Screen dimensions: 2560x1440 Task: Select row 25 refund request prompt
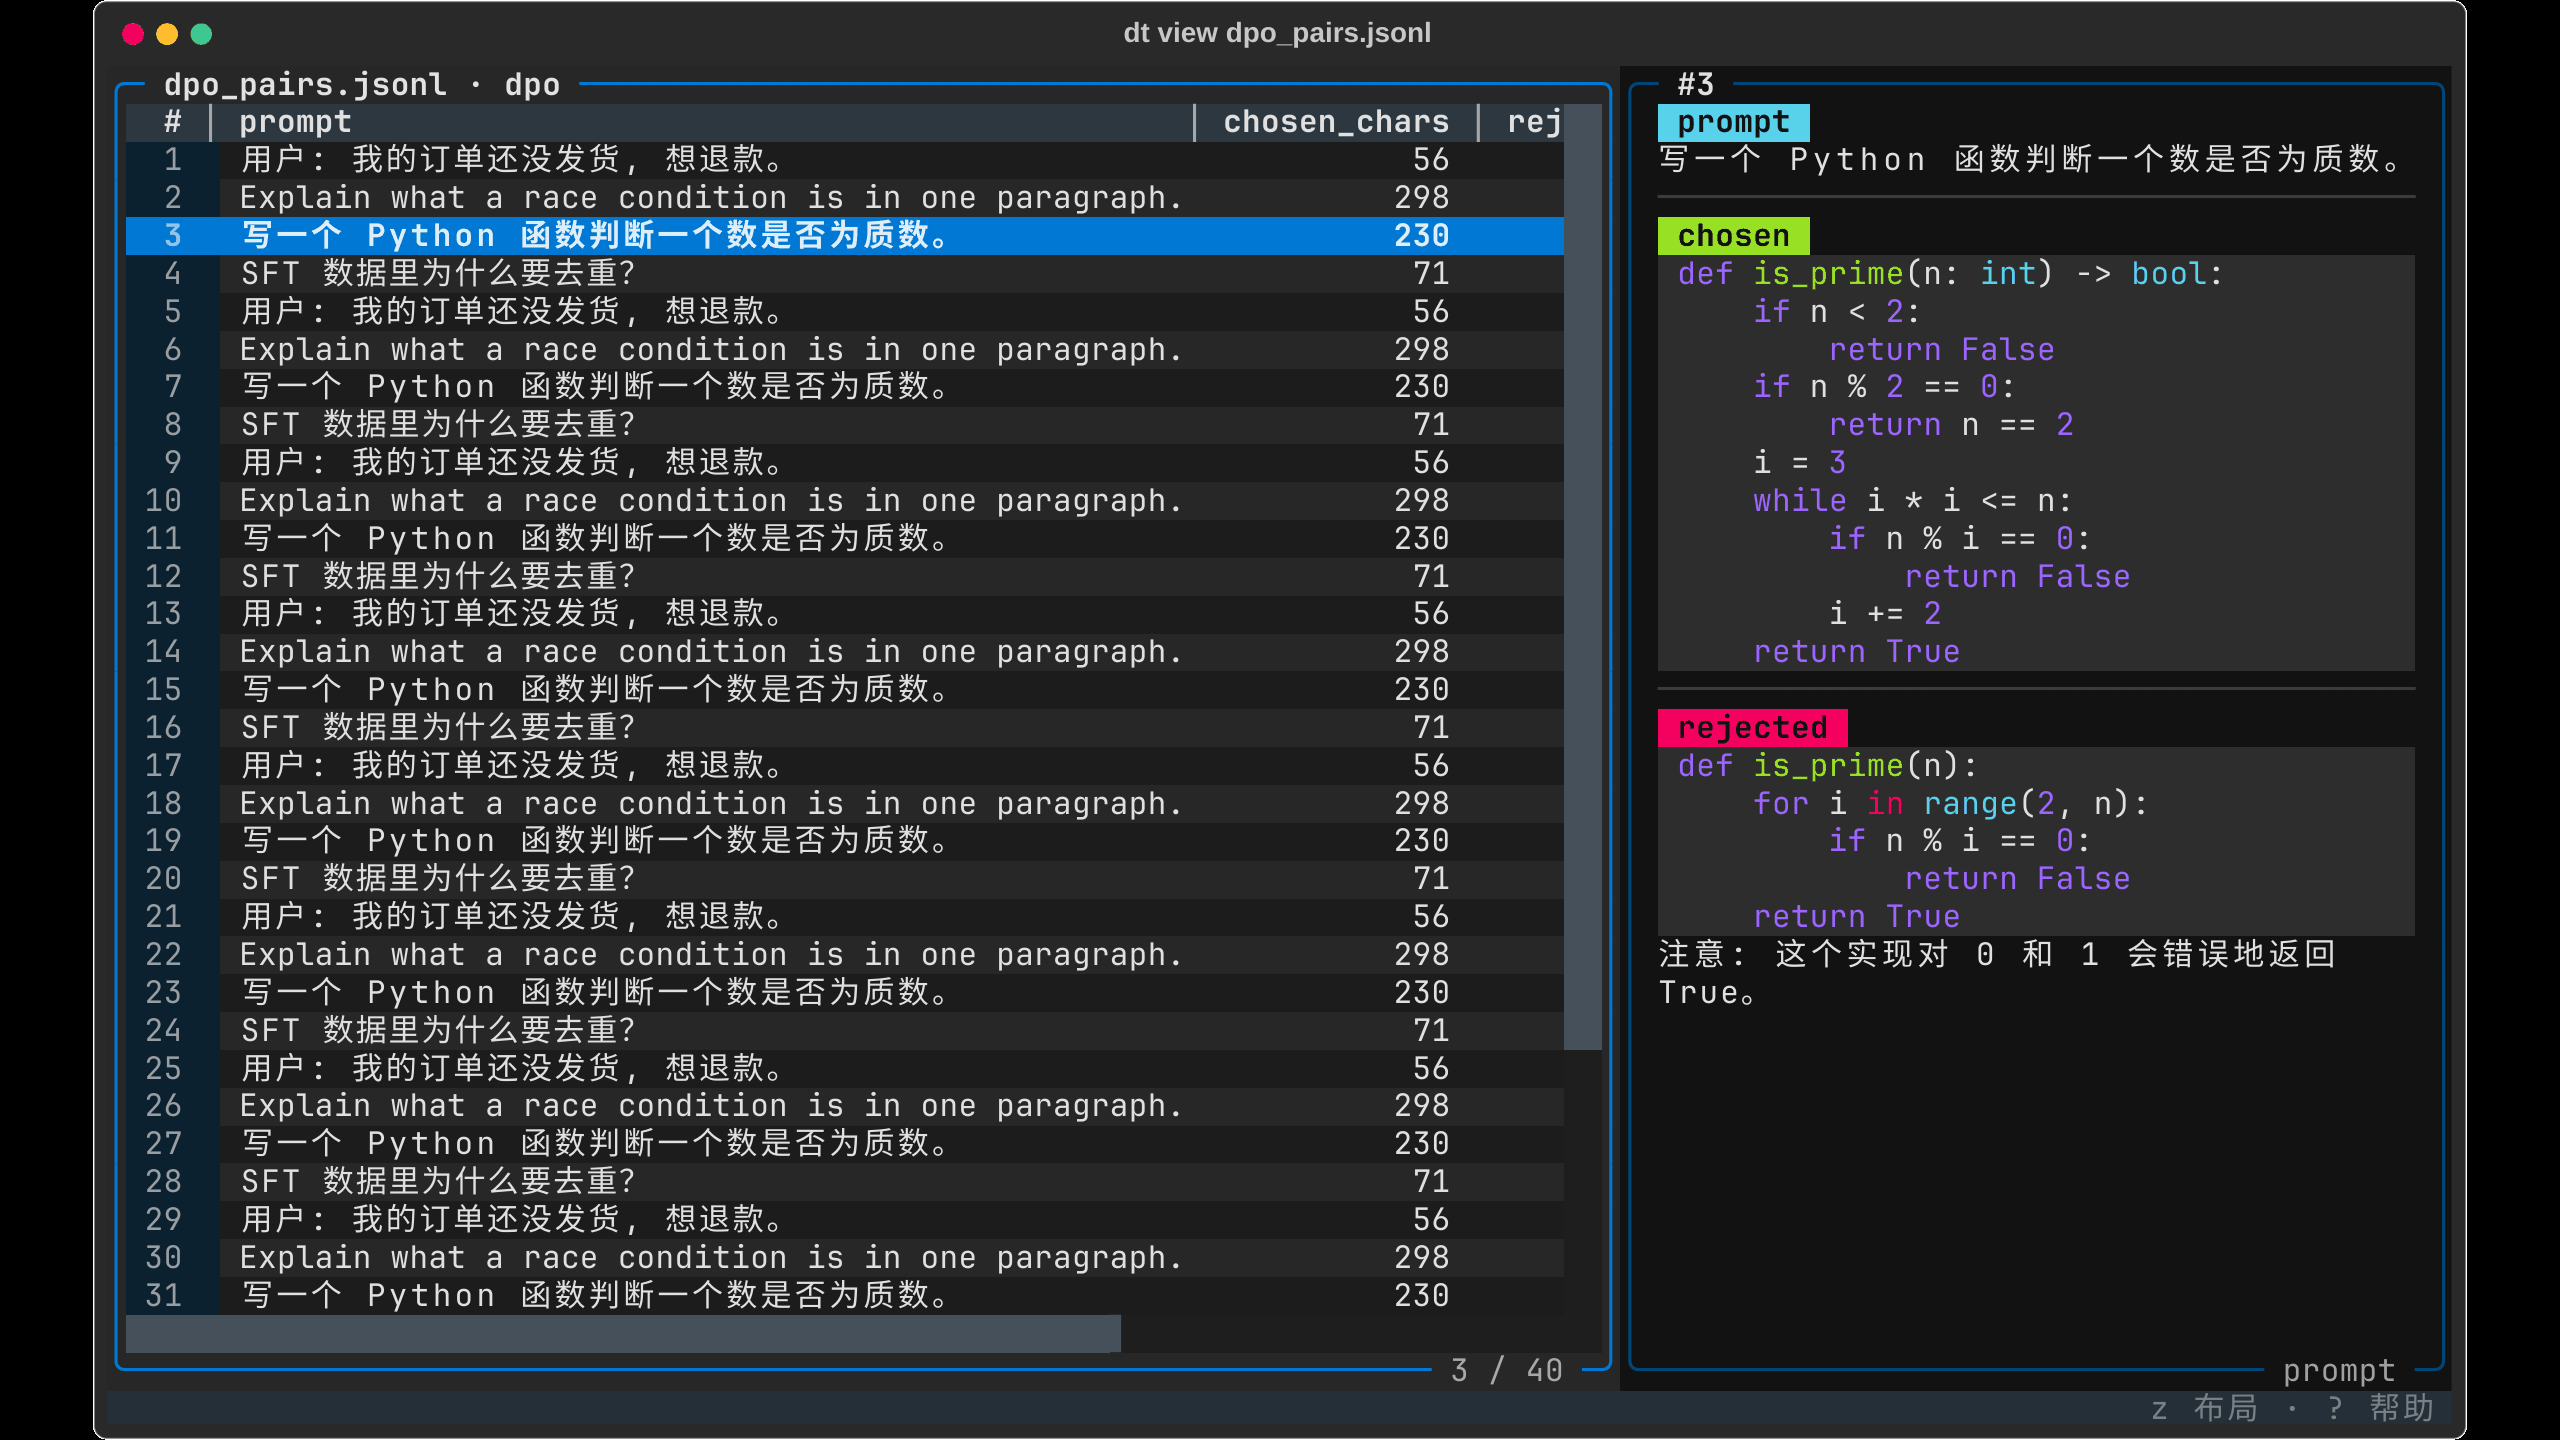coord(844,1068)
